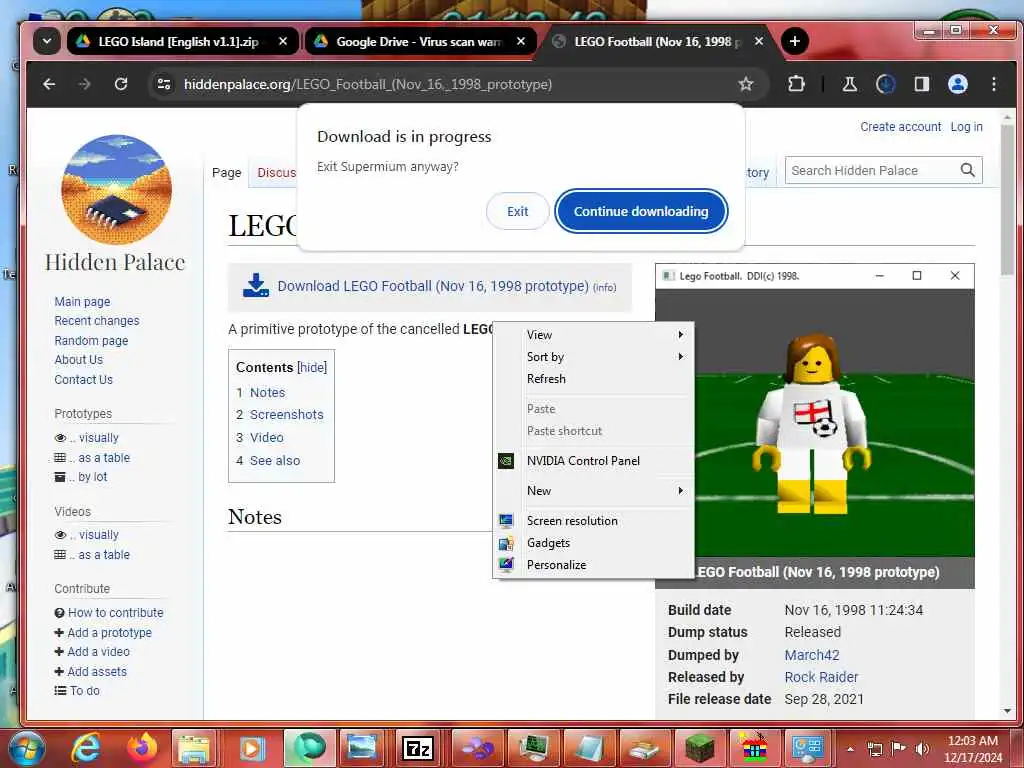This screenshot has height=768, width=1024.
Task: Toggle the side panel icon
Action: [921, 84]
